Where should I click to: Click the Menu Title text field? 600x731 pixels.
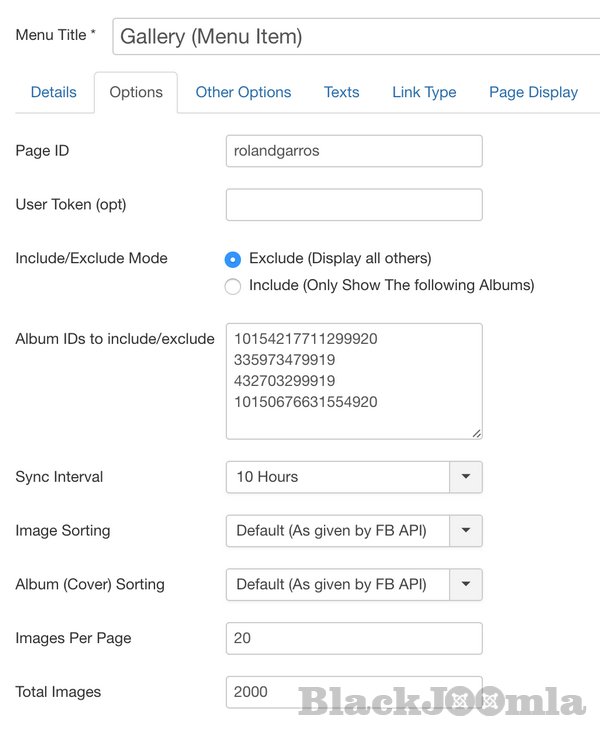(355, 37)
